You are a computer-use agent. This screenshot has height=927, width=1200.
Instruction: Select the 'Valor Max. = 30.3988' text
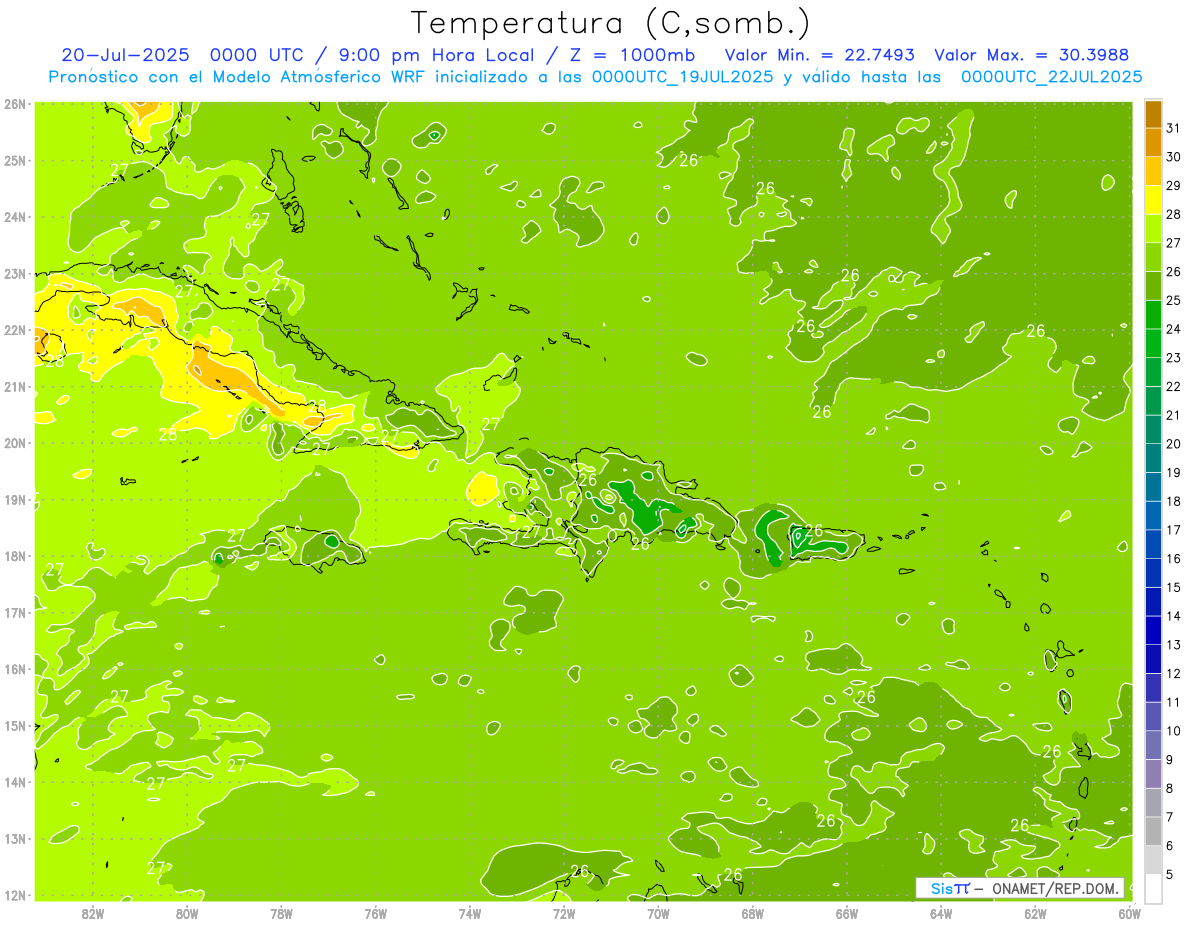pyautogui.click(x=1032, y=55)
